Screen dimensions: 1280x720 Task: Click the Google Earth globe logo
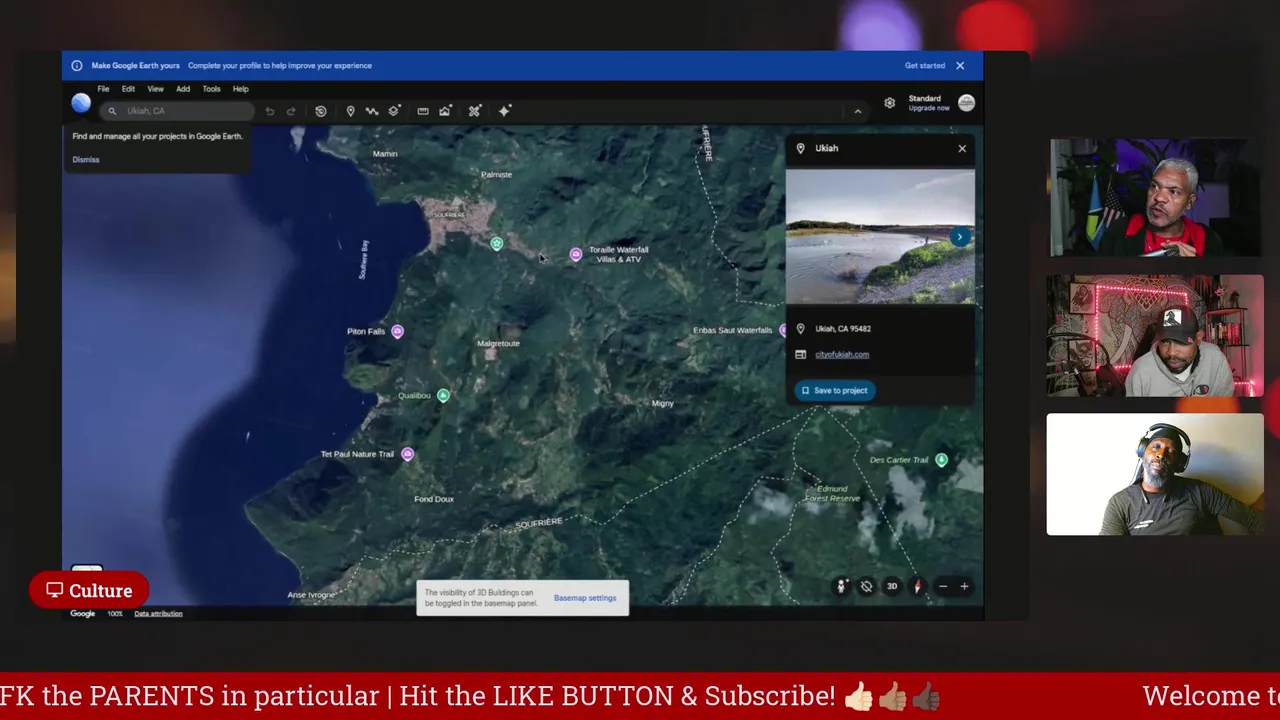[81, 103]
